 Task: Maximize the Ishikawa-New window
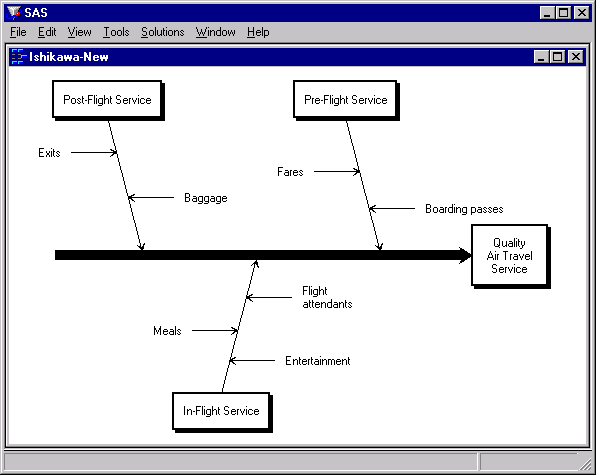[557, 57]
